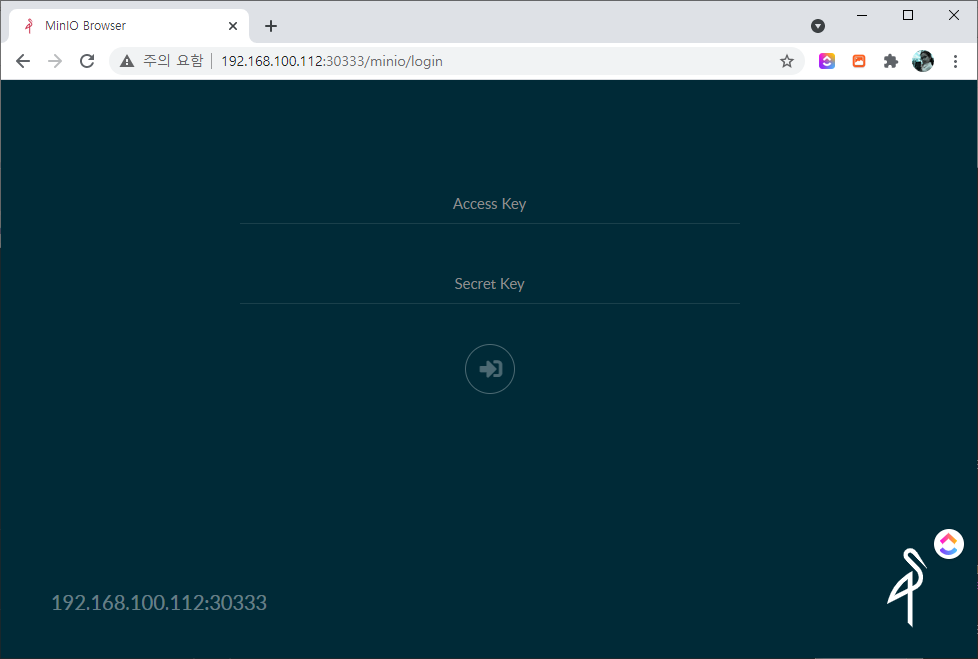Click the login arrow button
978x659 pixels.
point(490,369)
